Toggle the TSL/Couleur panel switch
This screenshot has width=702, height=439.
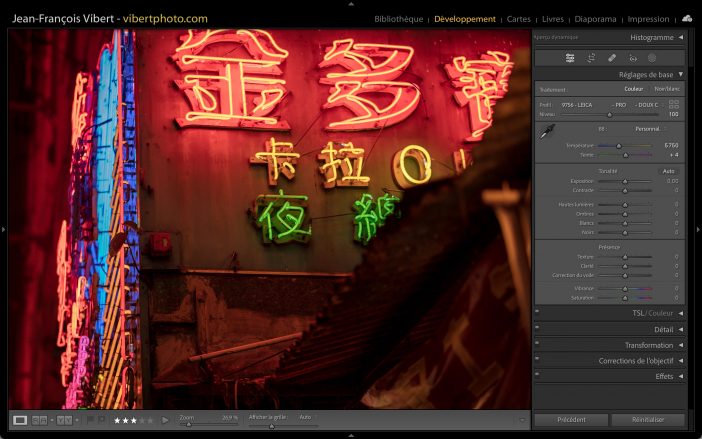(x=537, y=313)
